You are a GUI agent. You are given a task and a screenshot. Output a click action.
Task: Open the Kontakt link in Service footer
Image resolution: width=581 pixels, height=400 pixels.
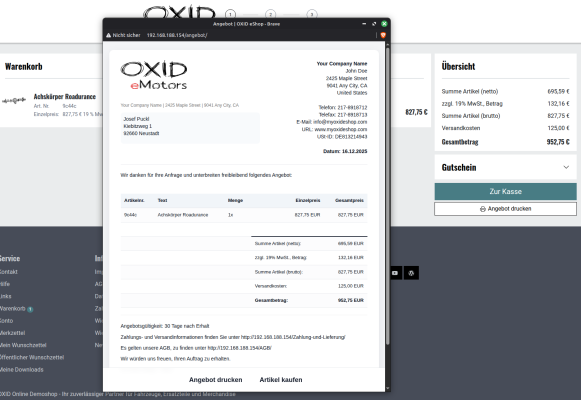(9, 272)
